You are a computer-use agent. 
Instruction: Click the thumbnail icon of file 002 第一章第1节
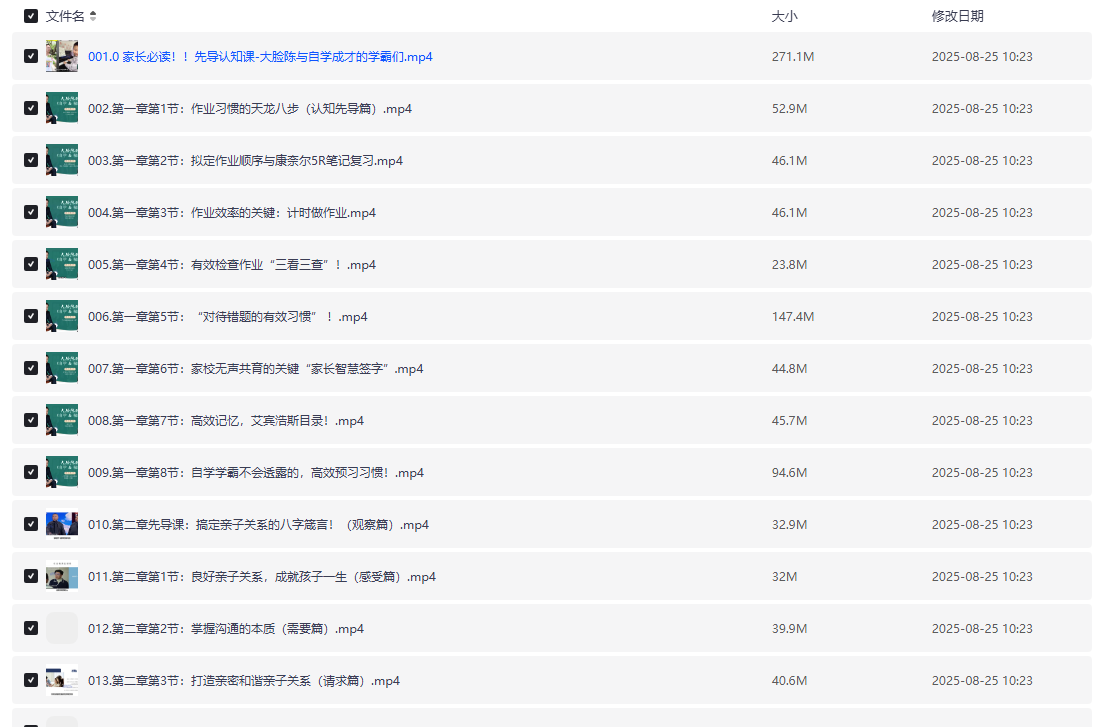click(x=62, y=108)
